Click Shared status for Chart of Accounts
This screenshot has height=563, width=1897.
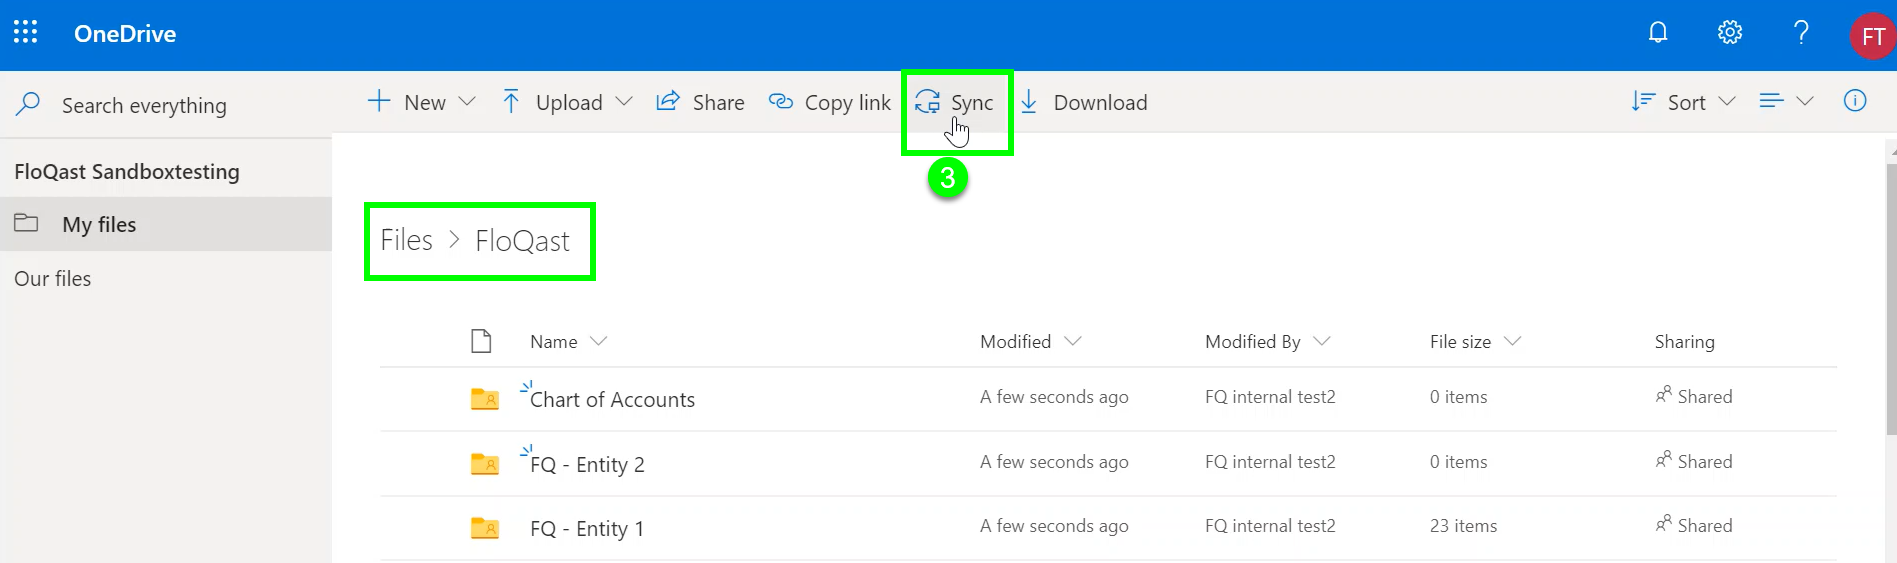(1705, 396)
